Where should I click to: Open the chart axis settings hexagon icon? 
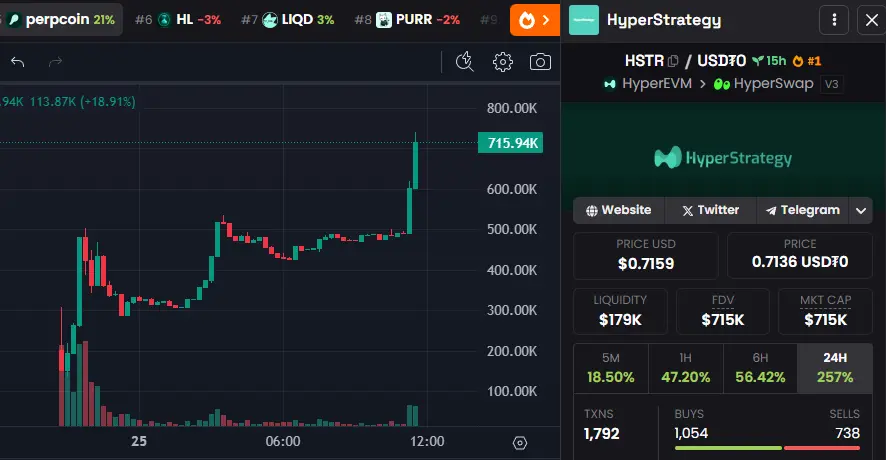[x=520, y=442]
